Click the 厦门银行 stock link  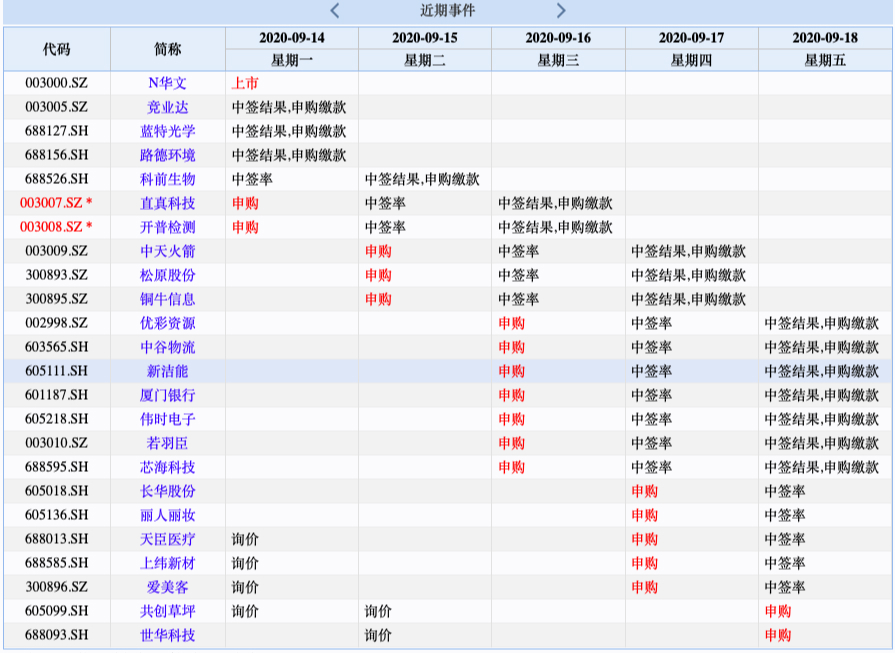pyautogui.click(x=167, y=395)
